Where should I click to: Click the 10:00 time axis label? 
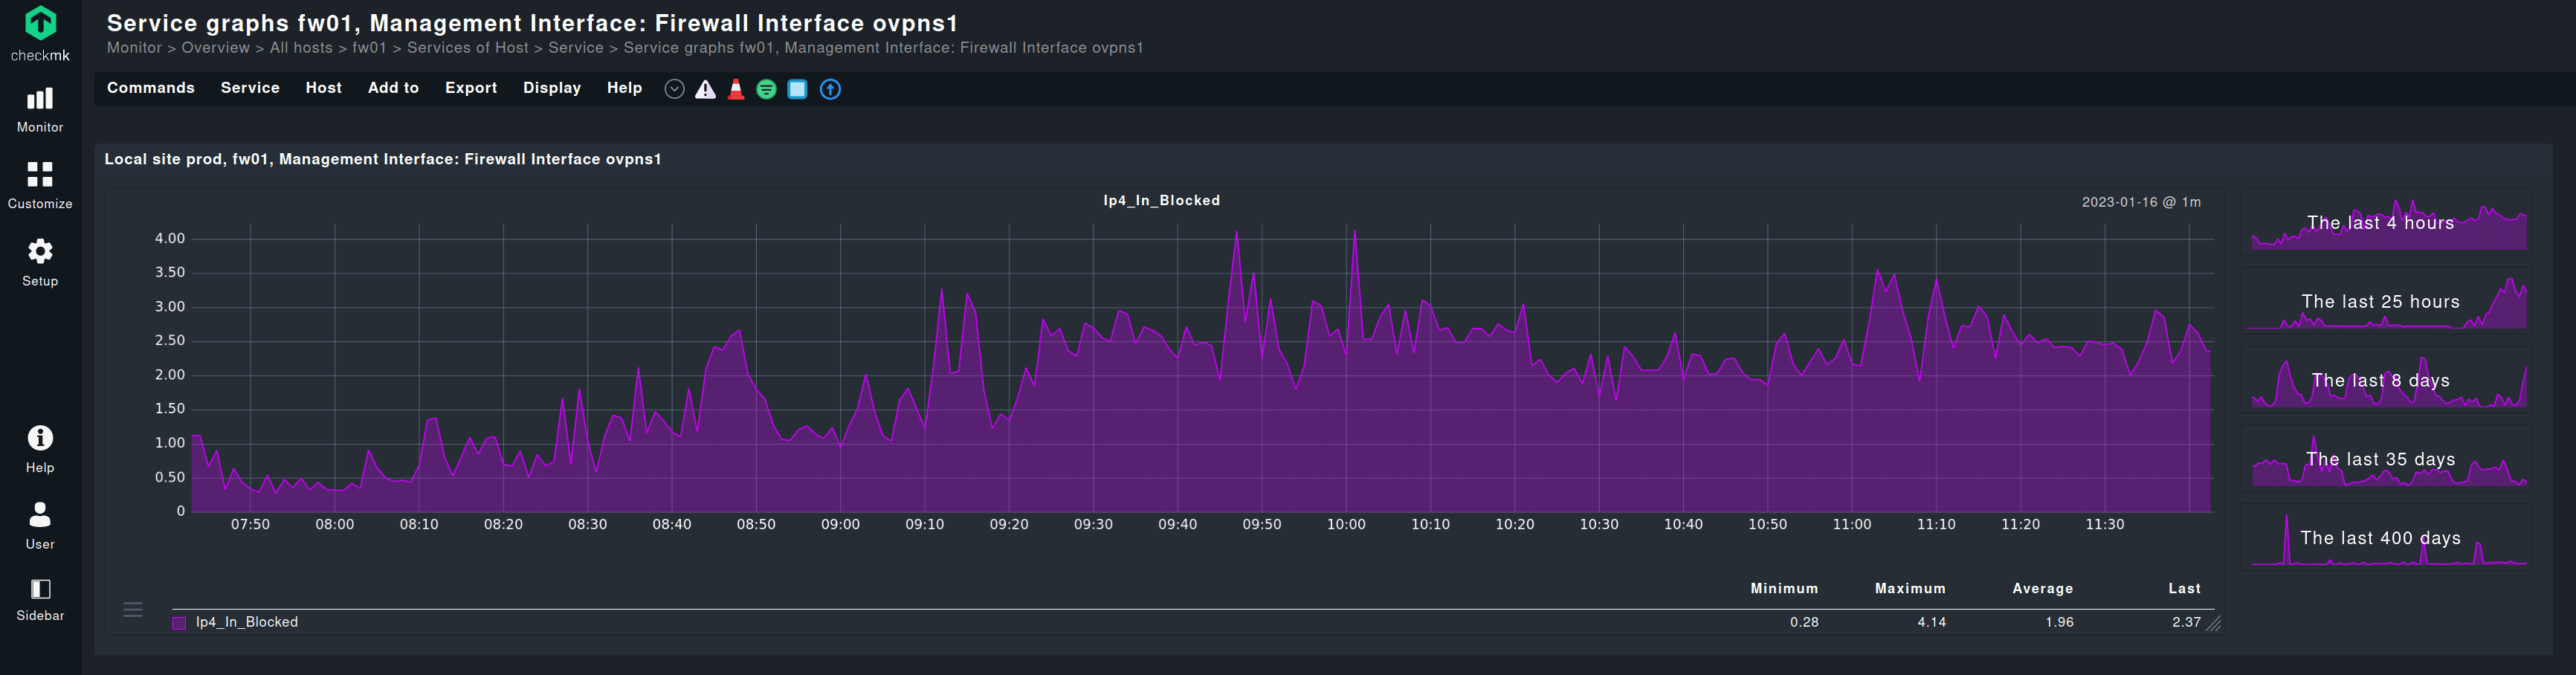[x=1346, y=525]
